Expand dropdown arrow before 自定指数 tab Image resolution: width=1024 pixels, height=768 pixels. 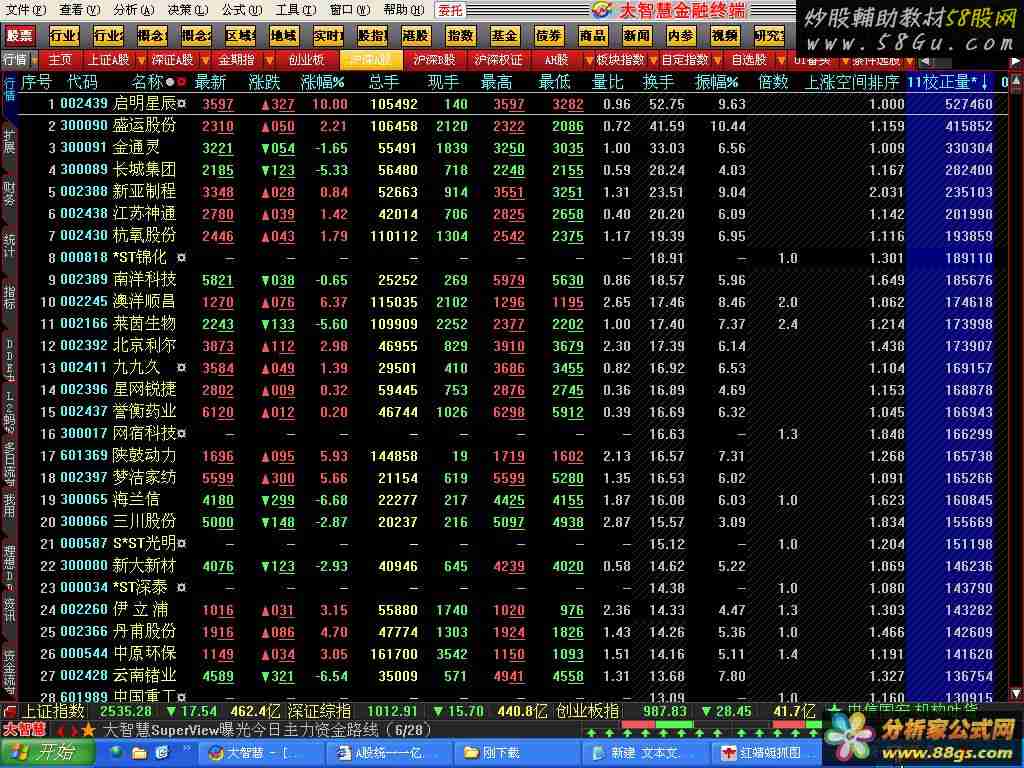point(654,61)
